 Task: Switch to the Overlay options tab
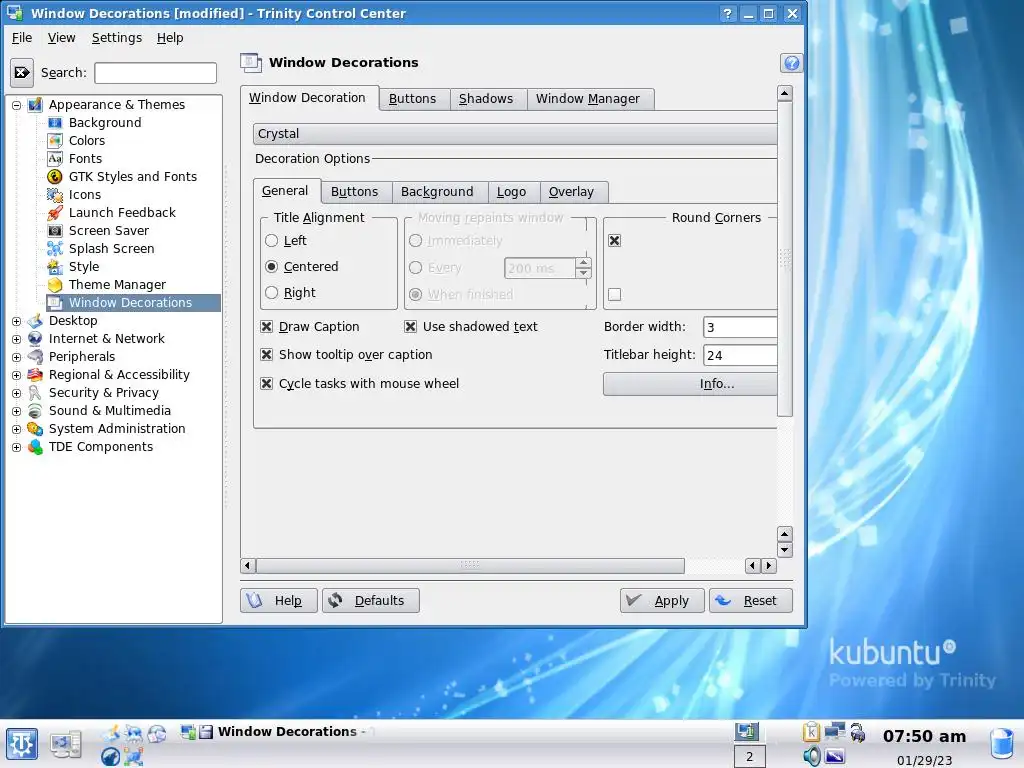(x=571, y=192)
